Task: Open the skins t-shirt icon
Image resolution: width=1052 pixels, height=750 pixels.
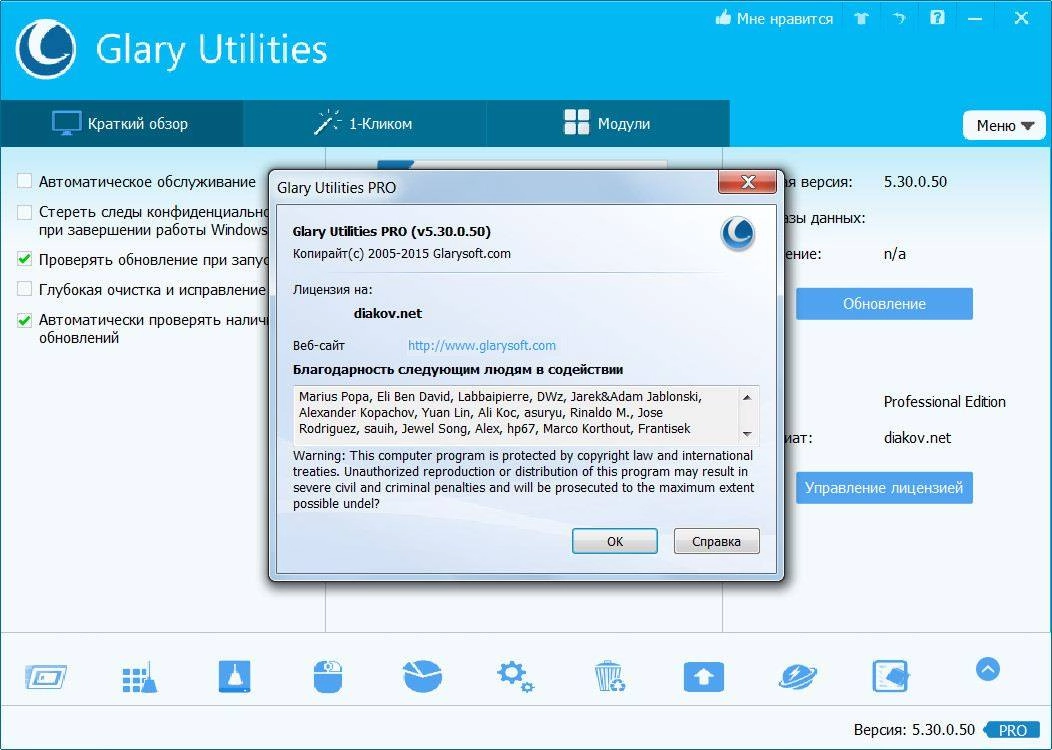Action: (861, 18)
